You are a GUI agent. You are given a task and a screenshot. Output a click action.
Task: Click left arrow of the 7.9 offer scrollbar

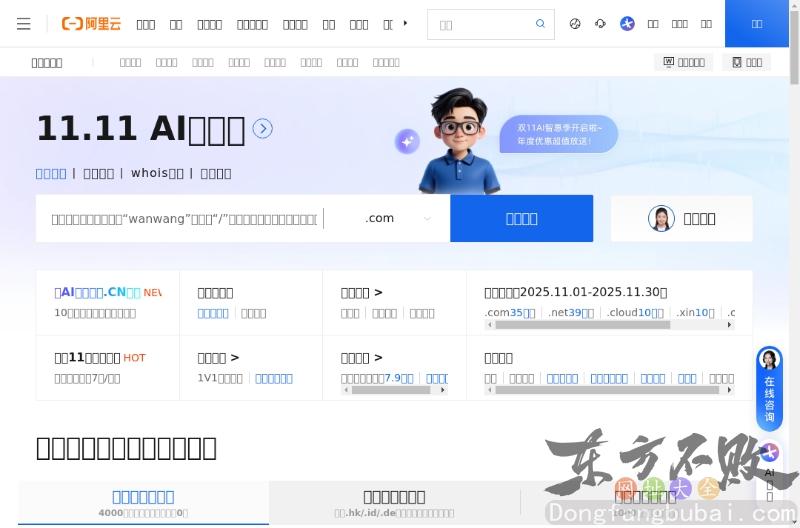[x=347, y=390]
